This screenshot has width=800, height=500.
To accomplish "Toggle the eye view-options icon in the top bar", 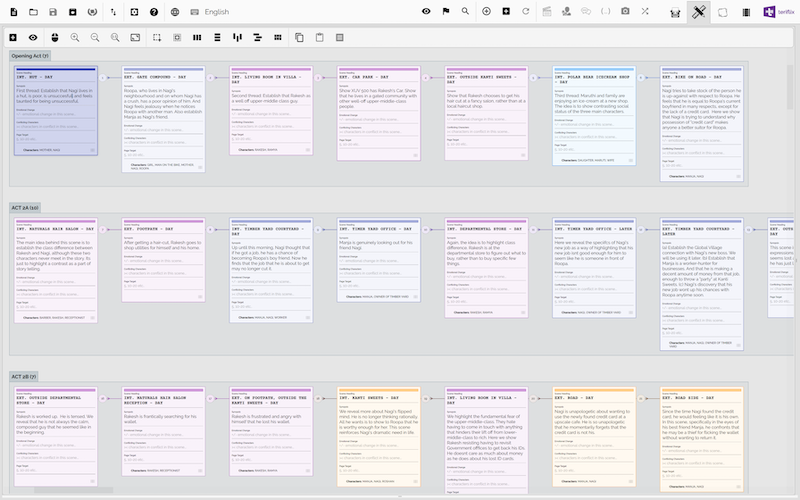I will [x=426, y=11].
